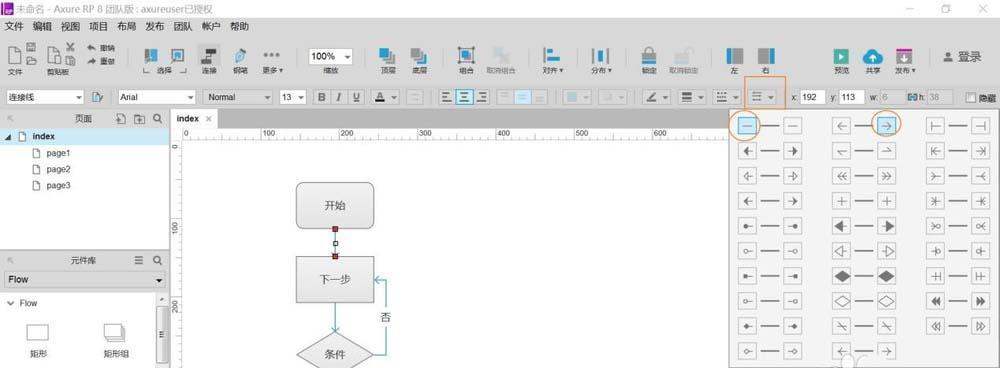Add new page icon in pages panel

pos(121,119)
